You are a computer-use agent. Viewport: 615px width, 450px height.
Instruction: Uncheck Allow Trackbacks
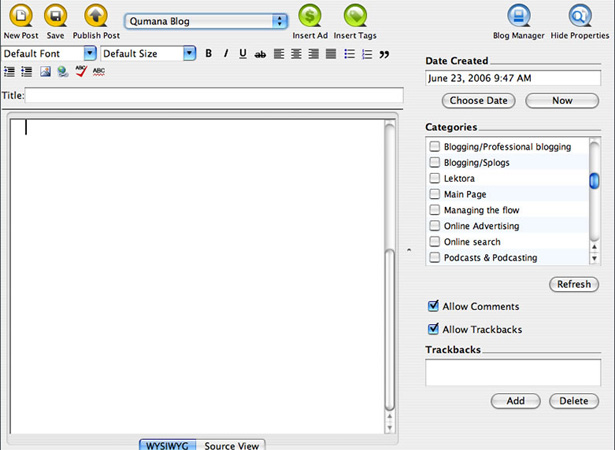click(x=433, y=328)
